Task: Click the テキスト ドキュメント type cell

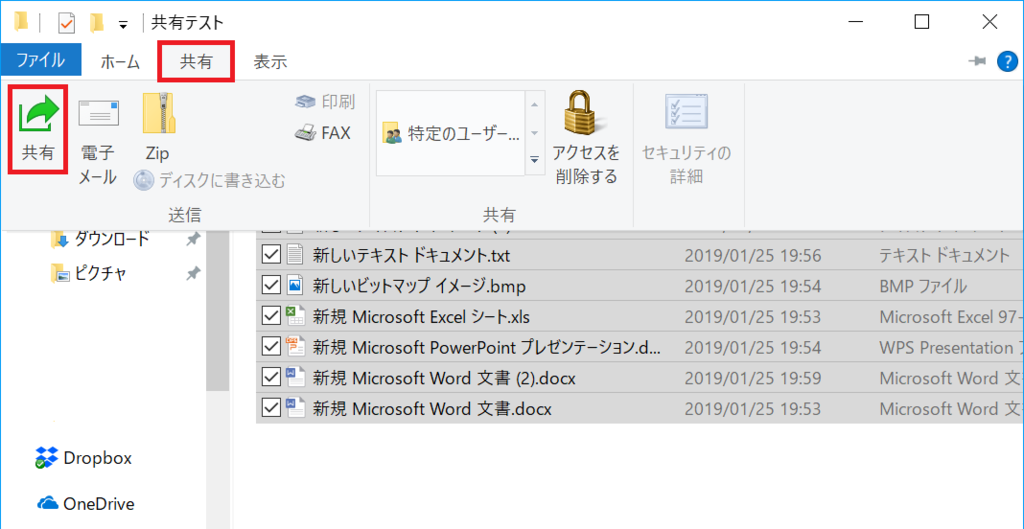Action: (945, 255)
